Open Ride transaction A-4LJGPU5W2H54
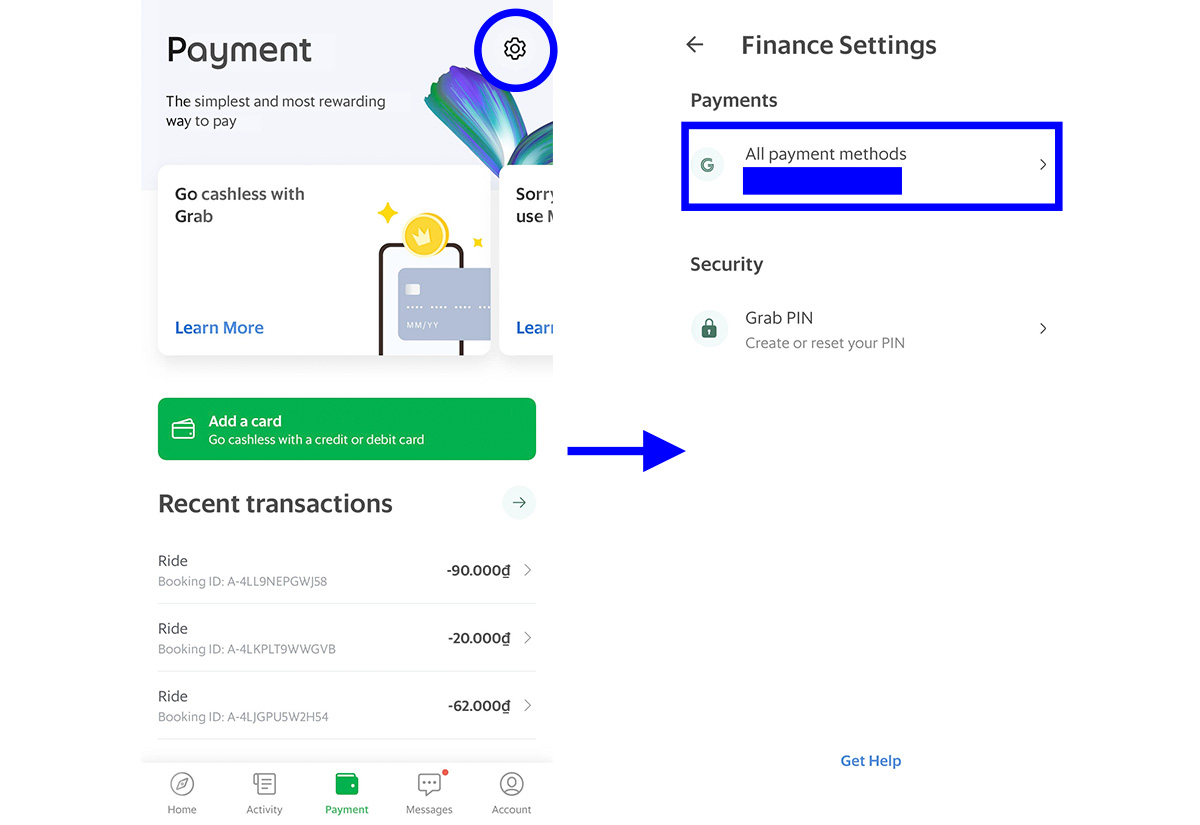This screenshot has height=825, width=1200. click(347, 706)
